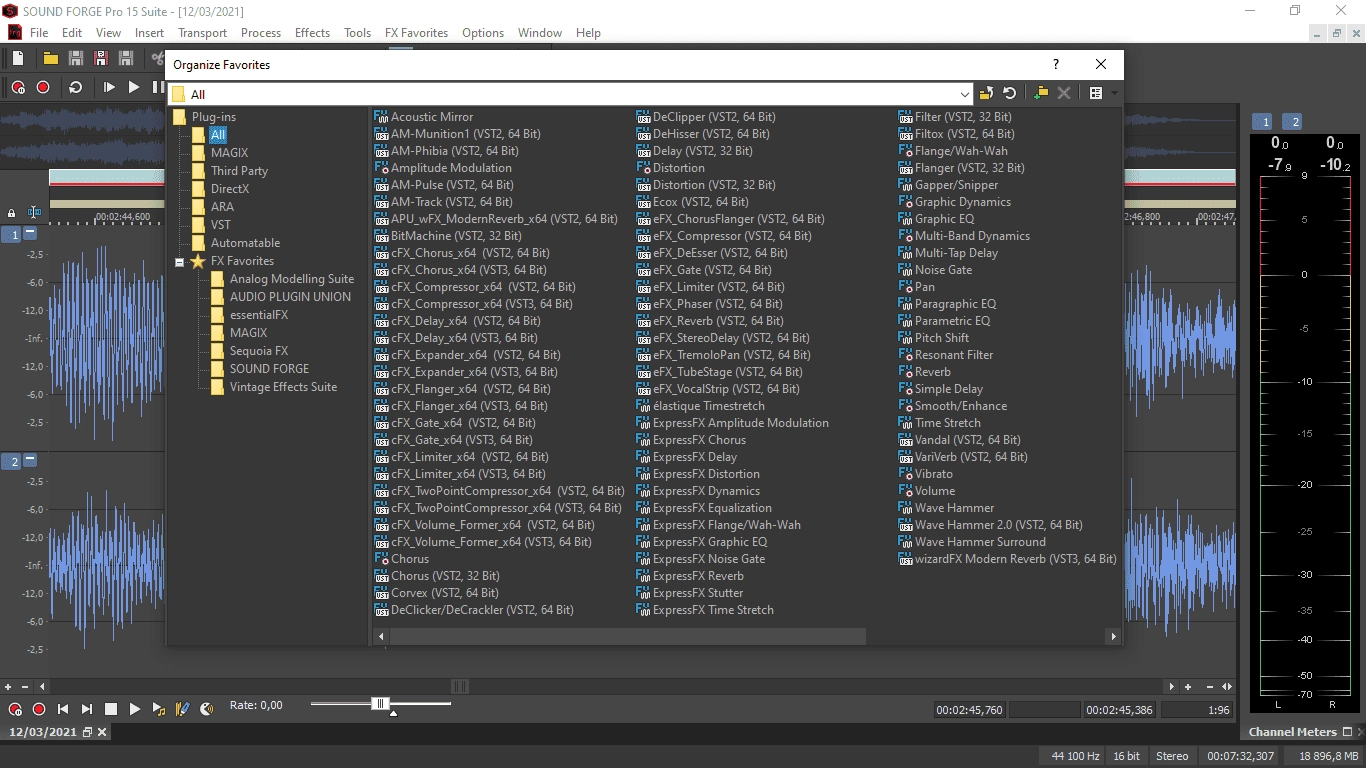Image resolution: width=1366 pixels, height=768 pixels.
Task: Click the Open folder icon in main toolbar
Action: point(50,59)
